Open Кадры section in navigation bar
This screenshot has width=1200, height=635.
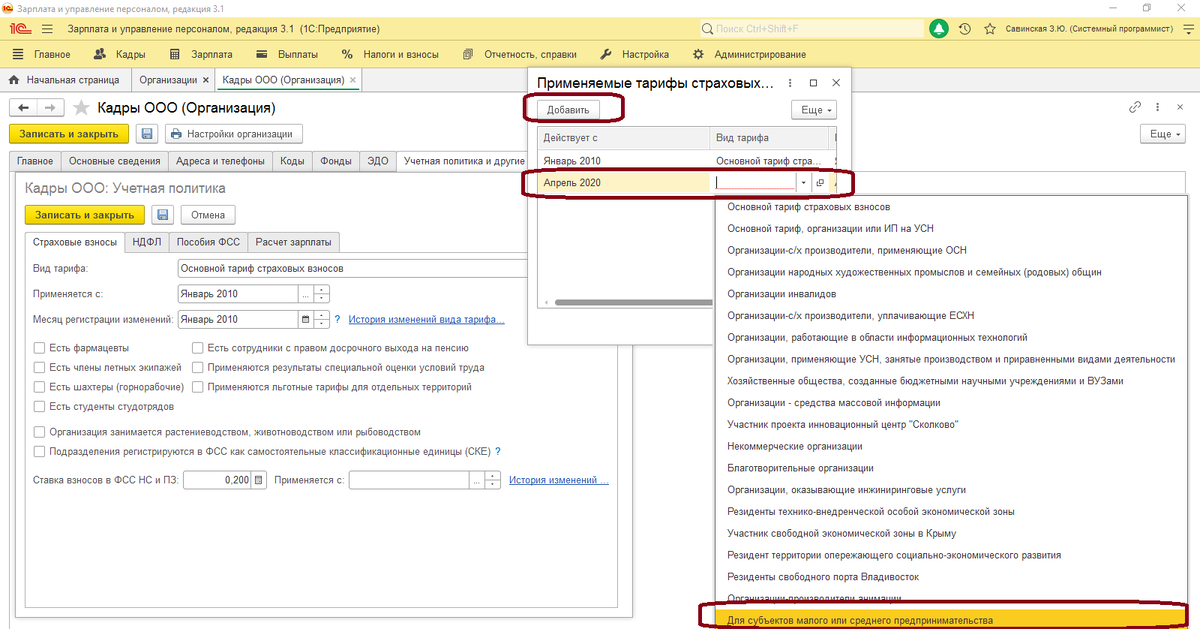click(x=120, y=54)
